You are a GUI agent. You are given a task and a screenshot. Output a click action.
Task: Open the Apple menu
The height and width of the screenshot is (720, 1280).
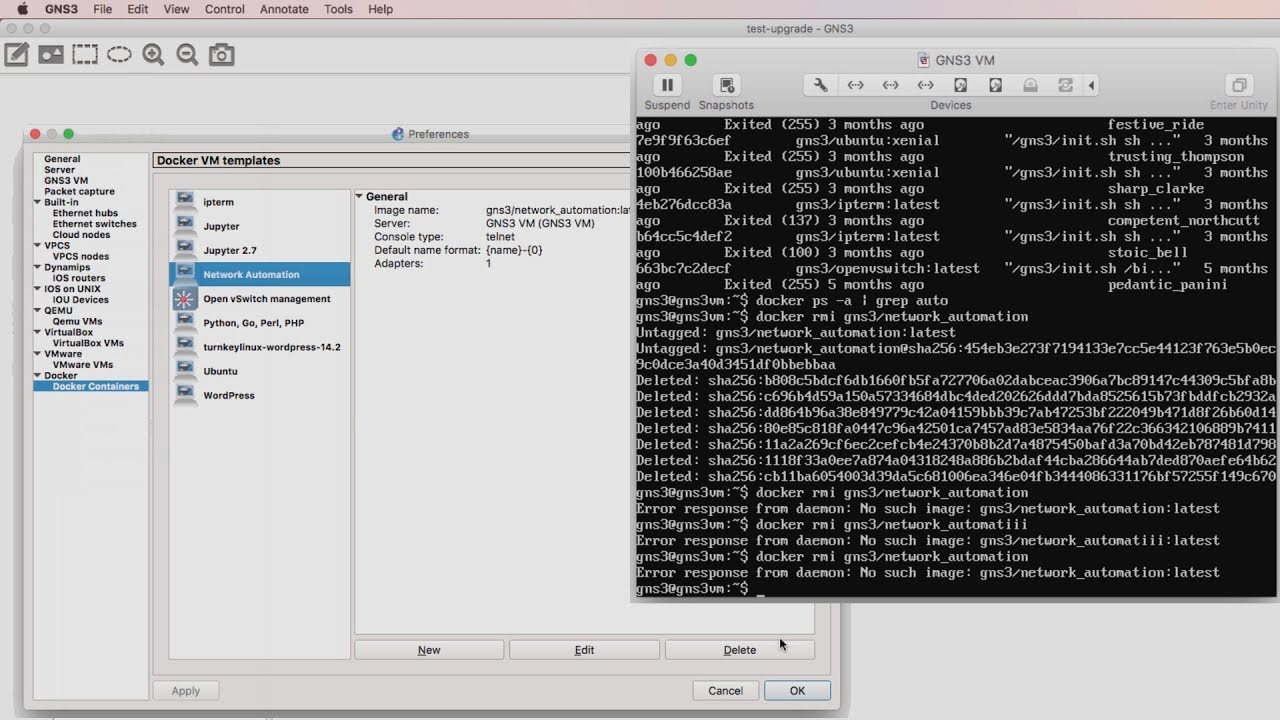(x=22, y=9)
